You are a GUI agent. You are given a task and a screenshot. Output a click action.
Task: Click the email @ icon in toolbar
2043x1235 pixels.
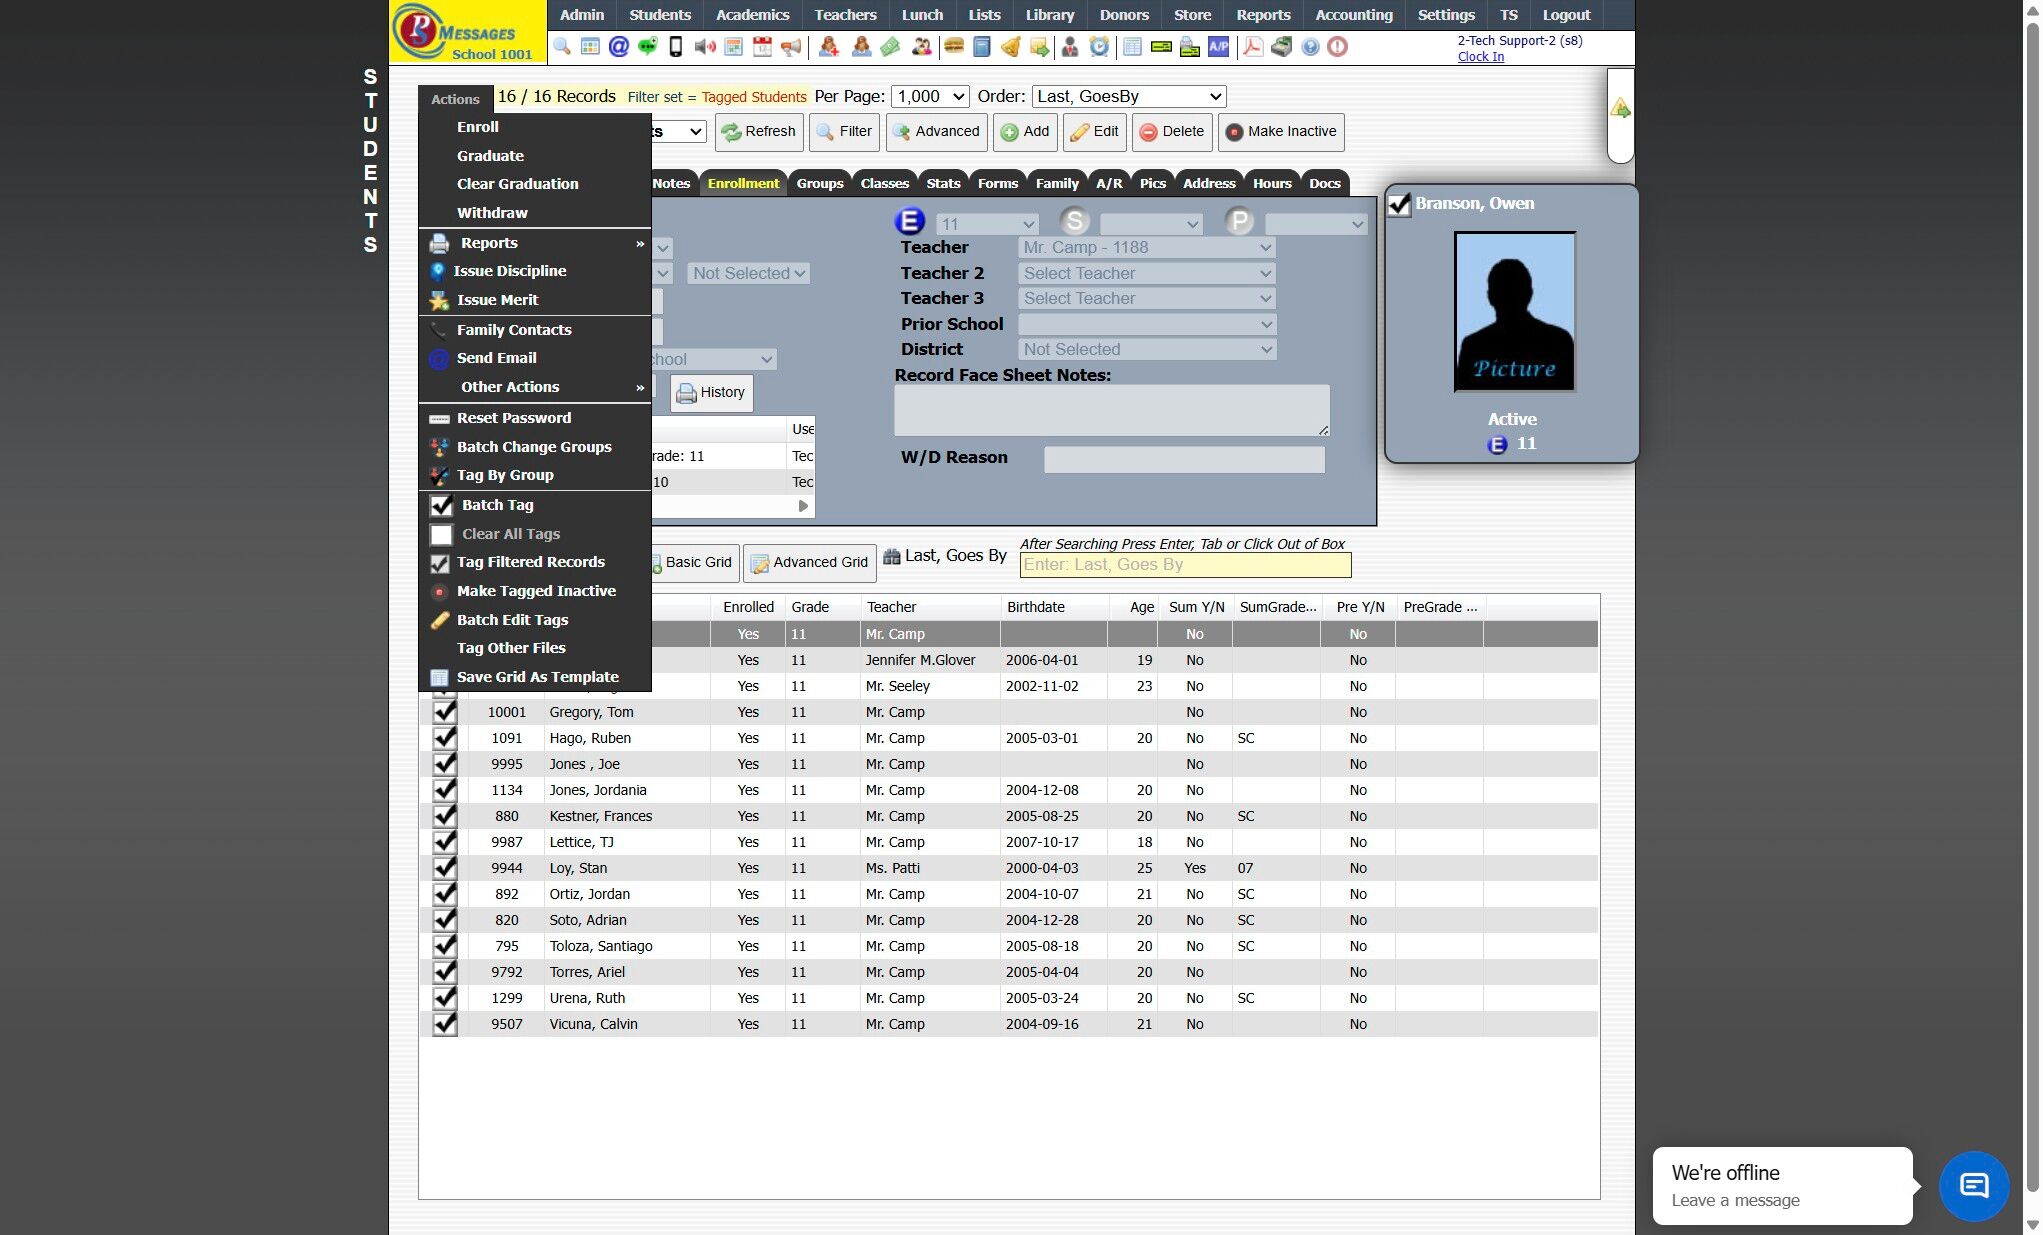(619, 46)
